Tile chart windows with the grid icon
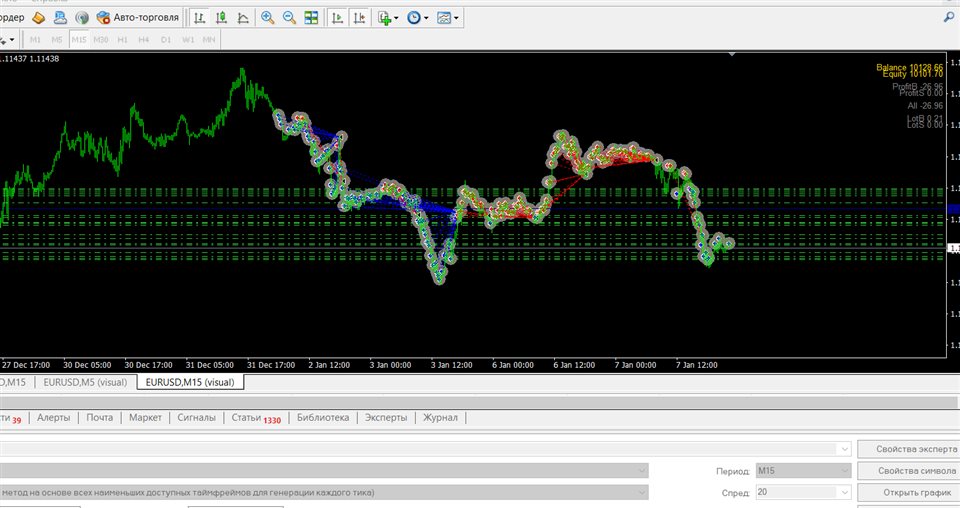Image resolution: width=960 pixels, height=508 pixels. (x=311, y=17)
